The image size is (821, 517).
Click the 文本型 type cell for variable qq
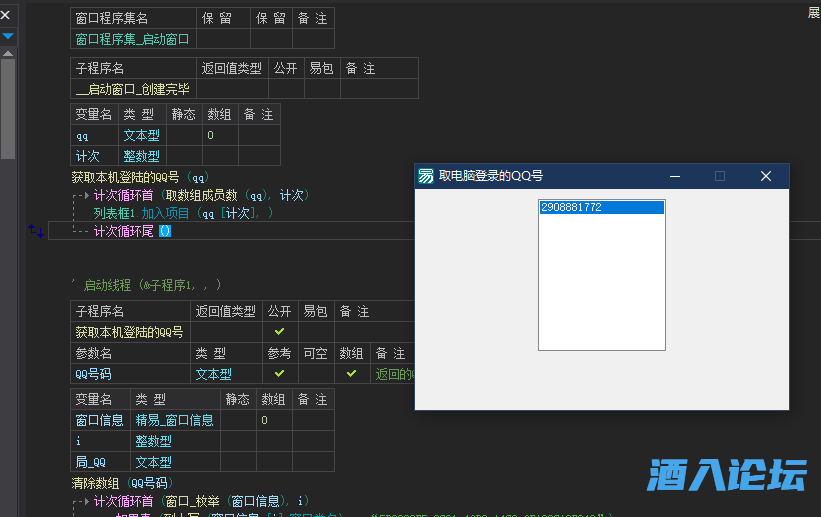point(141,135)
